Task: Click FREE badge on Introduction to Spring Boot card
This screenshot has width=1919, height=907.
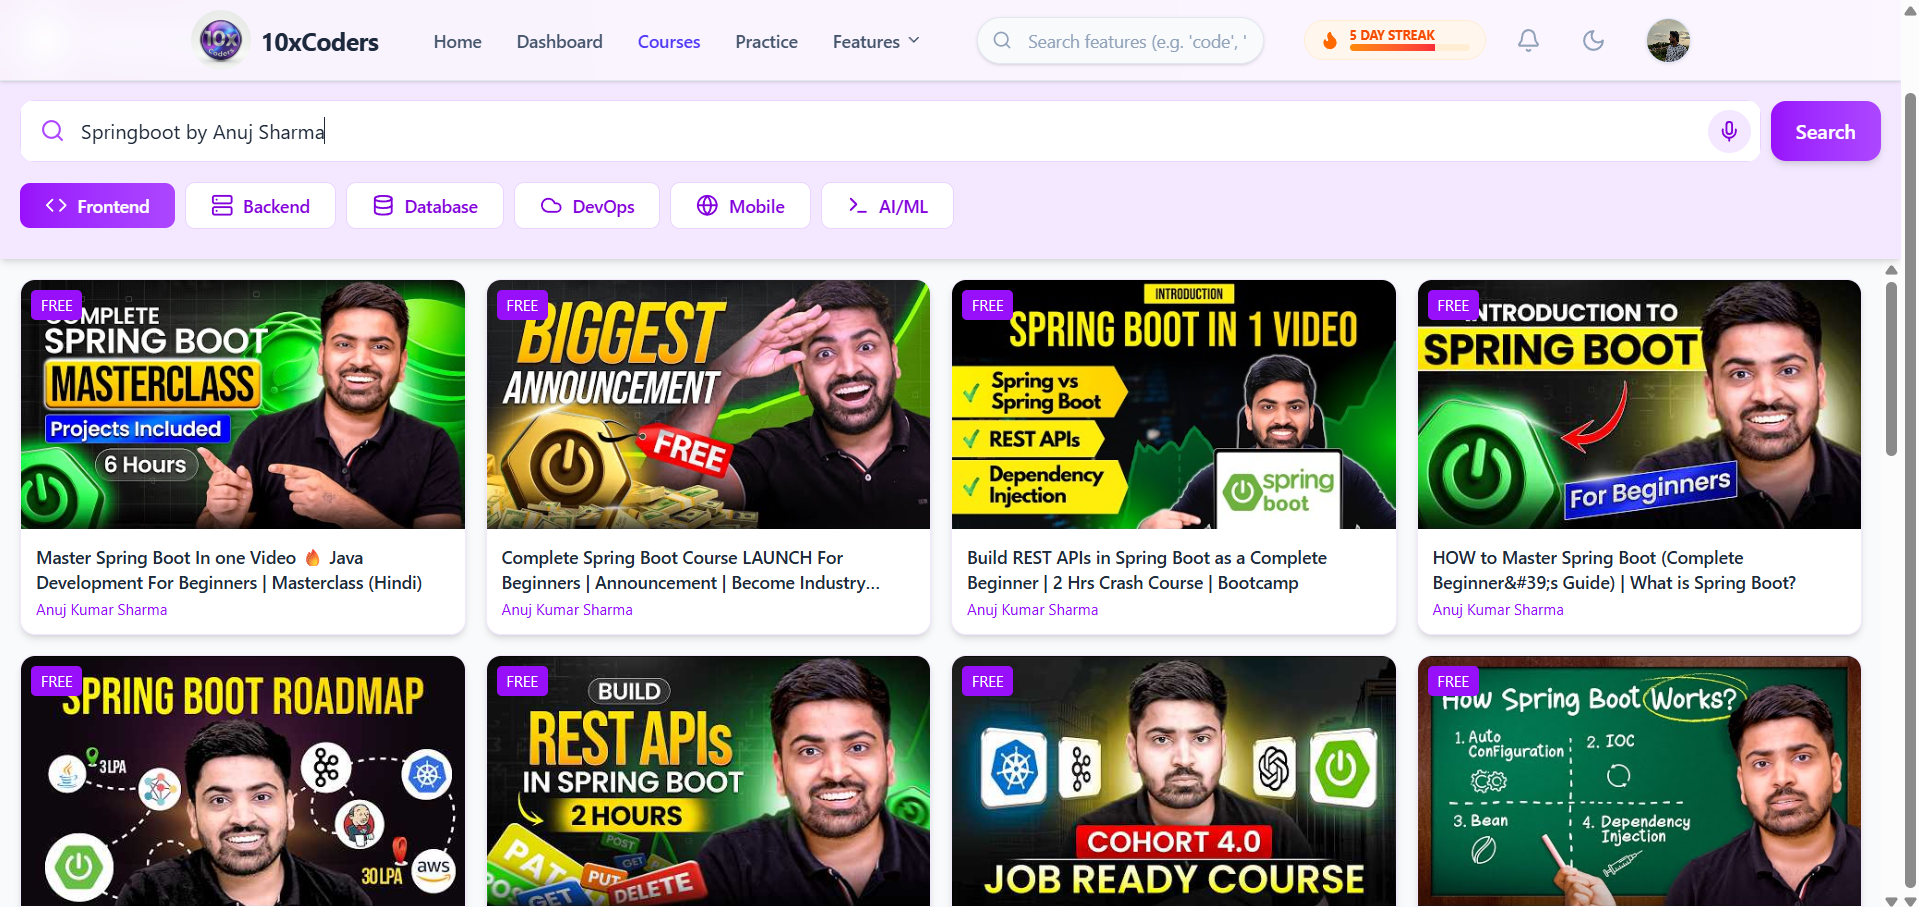Action: [x=1453, y=305]
